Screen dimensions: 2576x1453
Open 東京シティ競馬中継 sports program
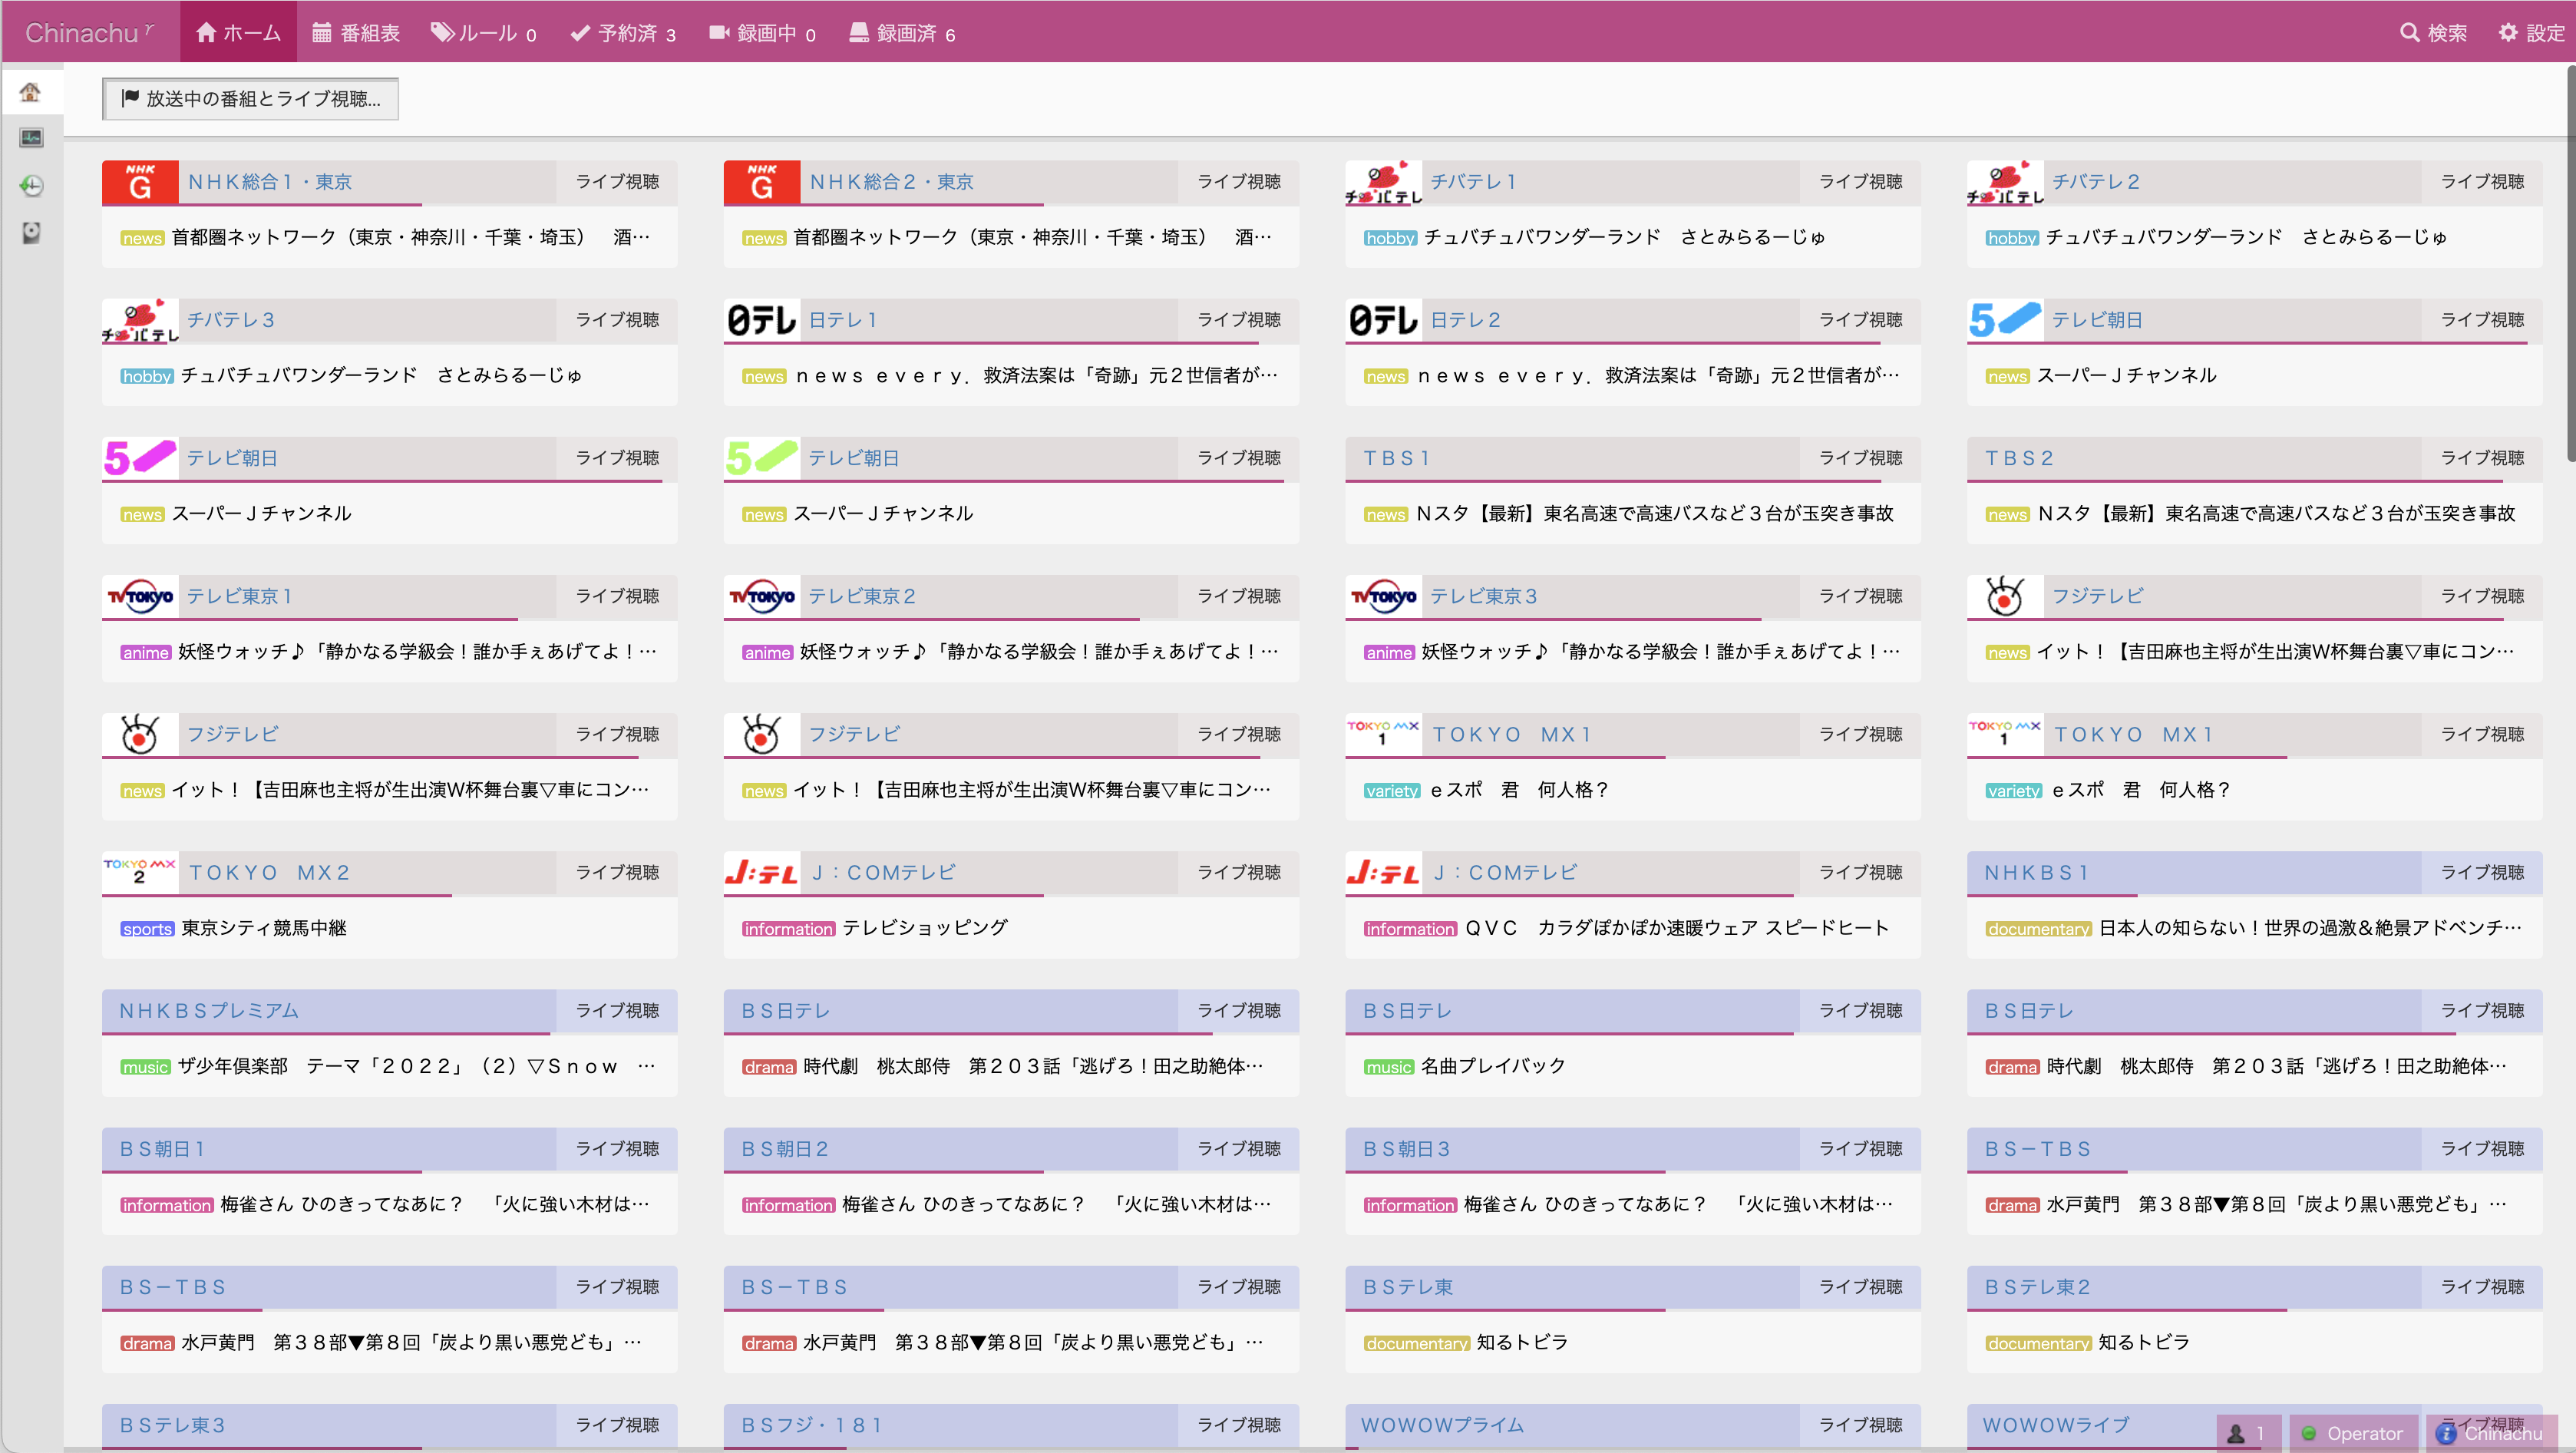pos(264,928)
